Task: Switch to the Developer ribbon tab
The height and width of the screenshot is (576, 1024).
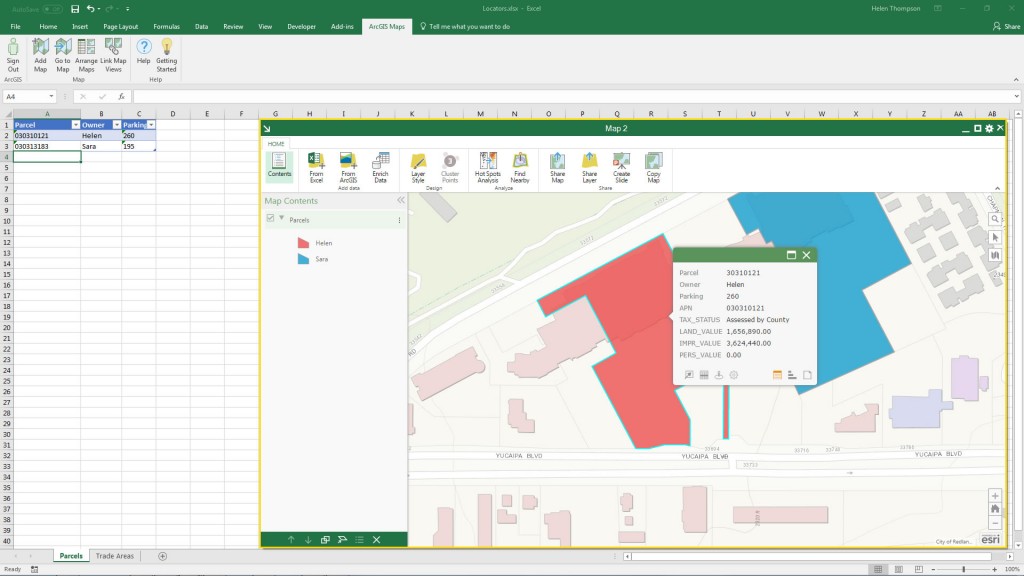Action: pos(301,27)
